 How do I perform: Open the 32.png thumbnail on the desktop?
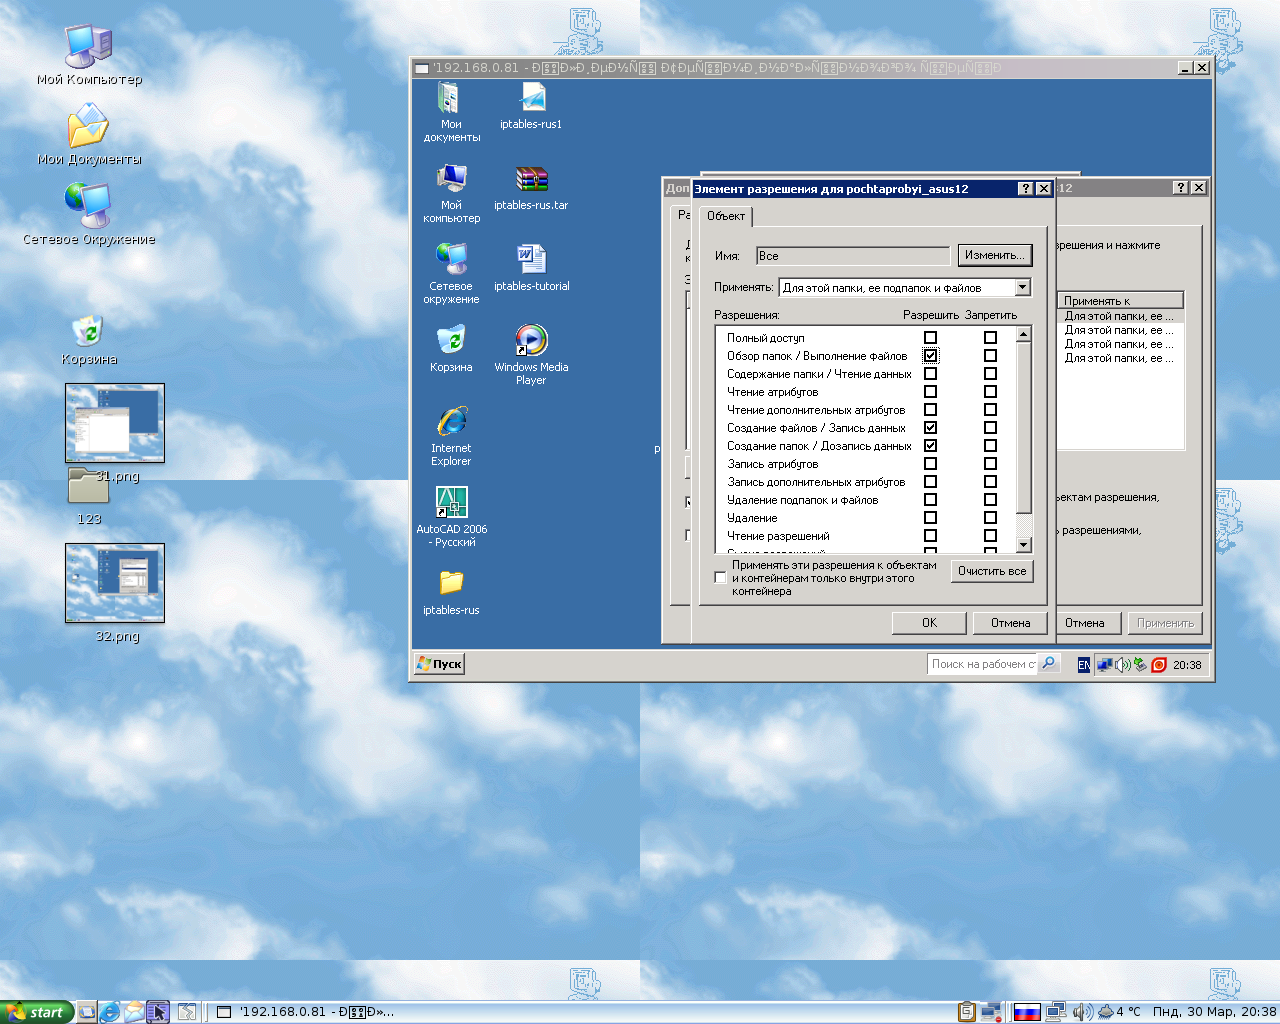point(115,583)
